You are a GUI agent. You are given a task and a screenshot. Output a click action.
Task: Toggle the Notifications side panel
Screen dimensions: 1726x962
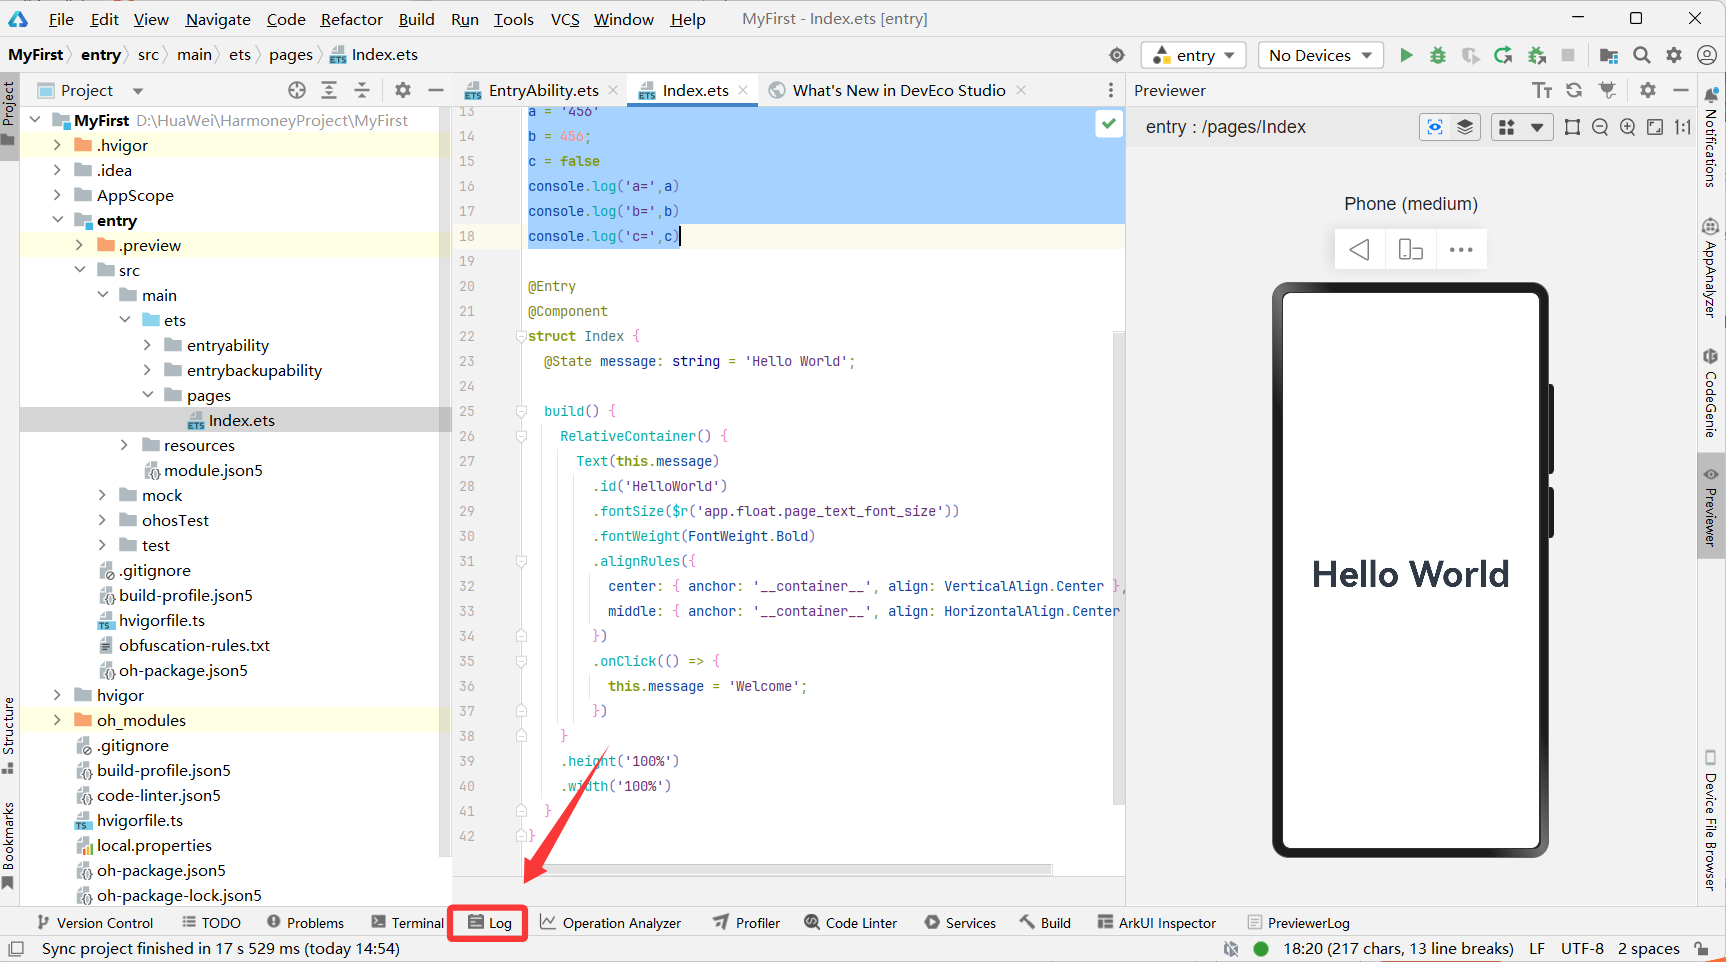tap(1711, 137)
